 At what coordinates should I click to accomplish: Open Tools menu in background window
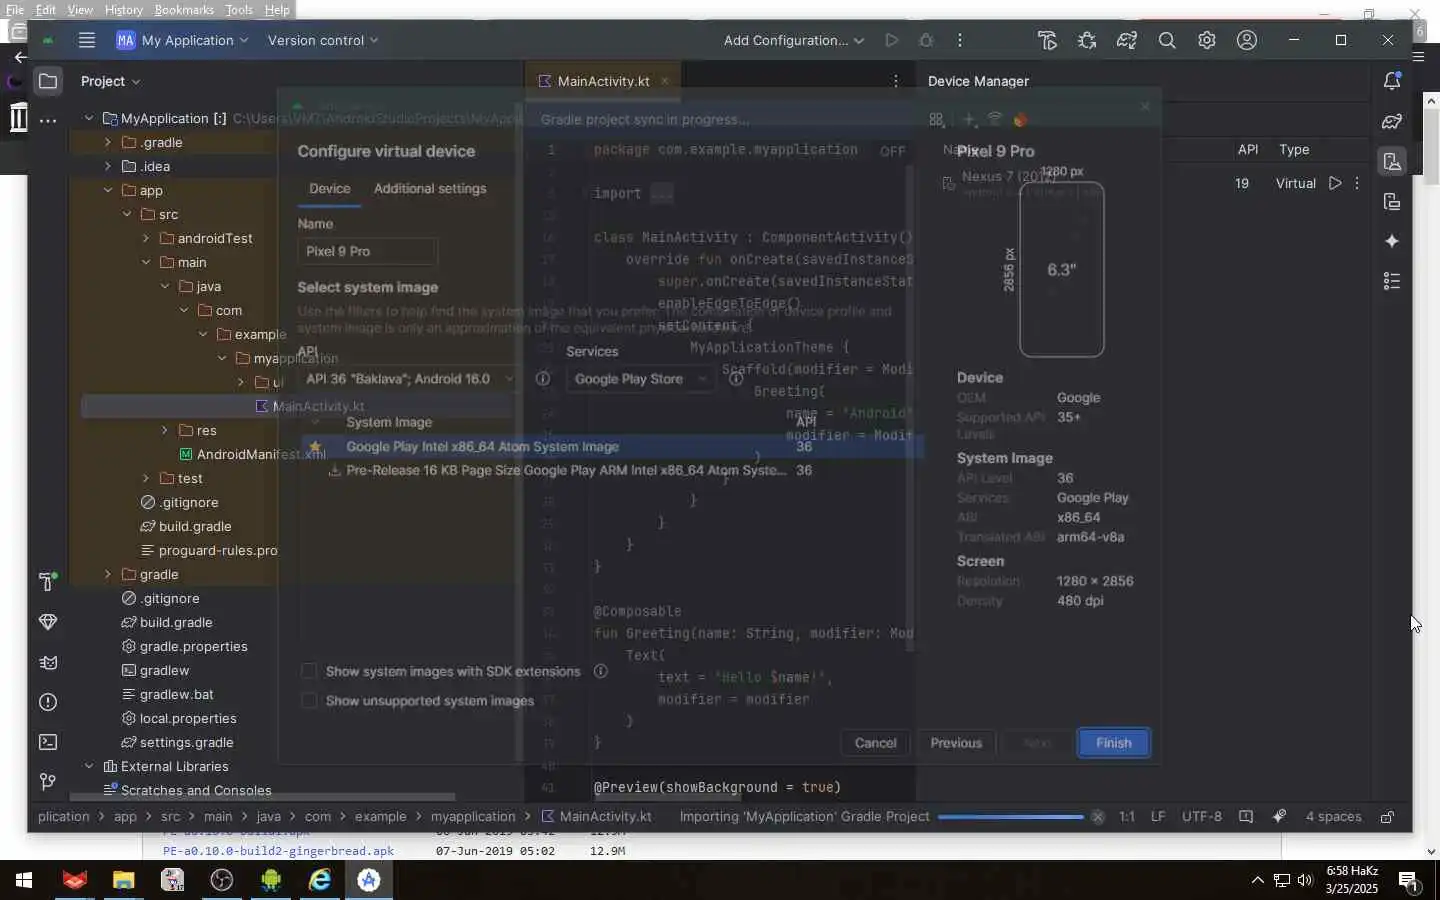(x=239, y=10)
